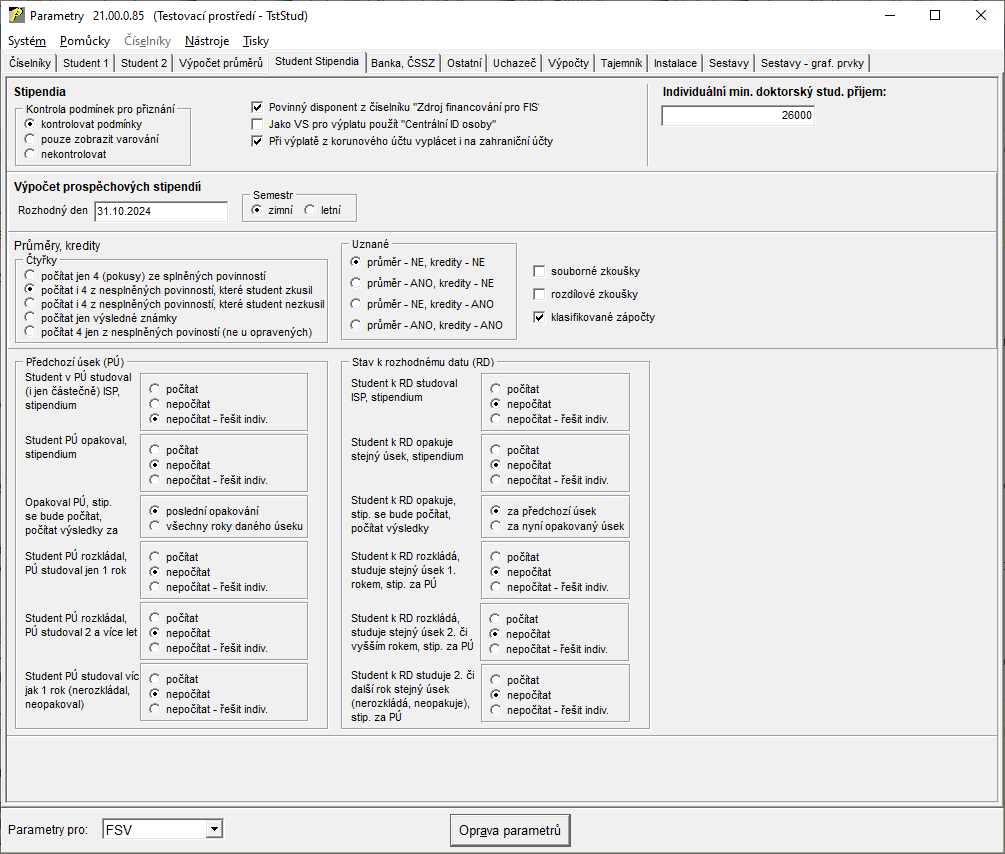
Task: Choose 'průměr - ANO, kredity - ANO' option
Action: coord(358,325)
